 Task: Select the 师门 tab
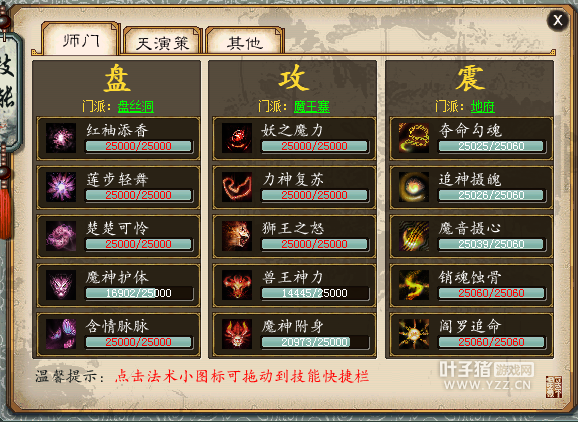coord(81,39)
